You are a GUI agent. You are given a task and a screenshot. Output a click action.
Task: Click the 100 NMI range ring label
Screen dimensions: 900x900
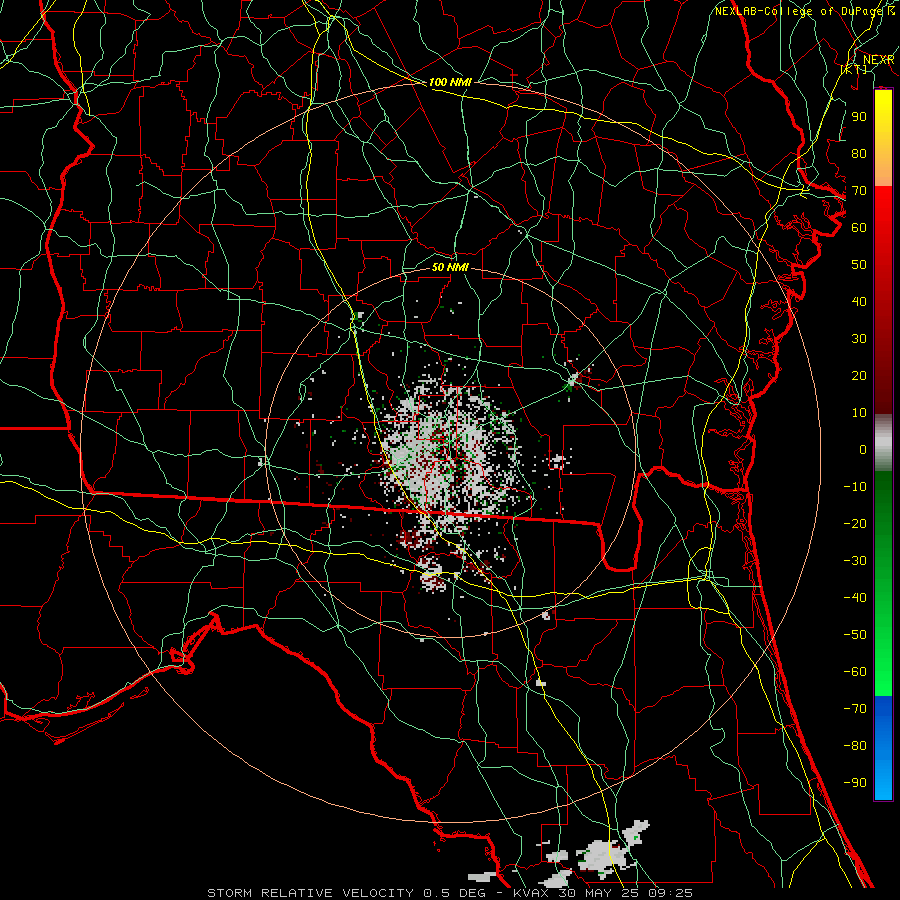click(x=450, y=82)
